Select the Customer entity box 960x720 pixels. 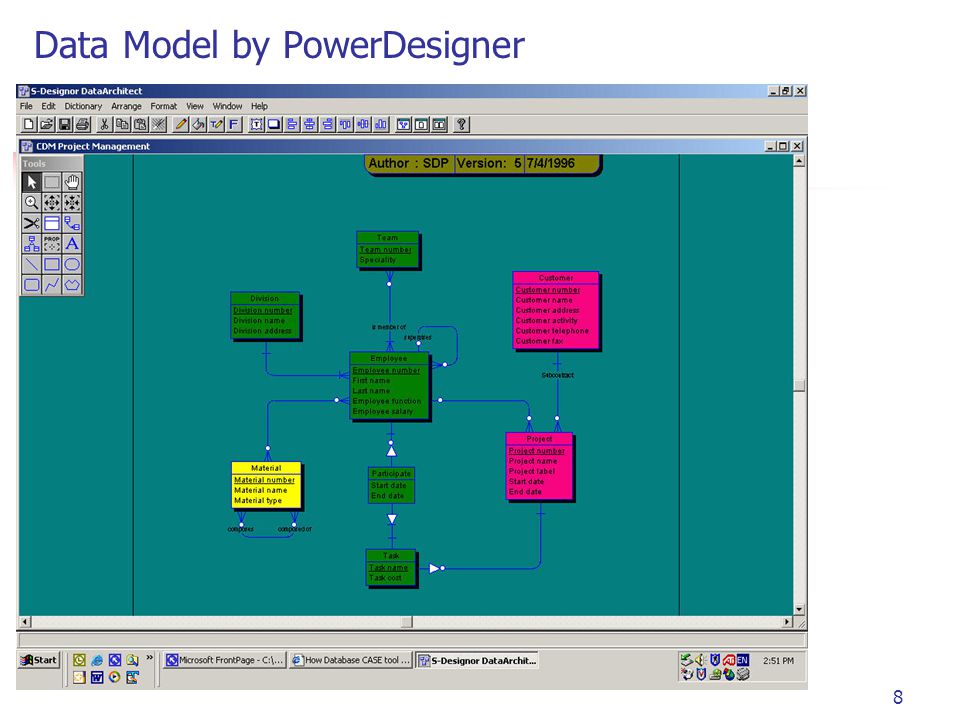pyautogui.click(x=557, y=311)
